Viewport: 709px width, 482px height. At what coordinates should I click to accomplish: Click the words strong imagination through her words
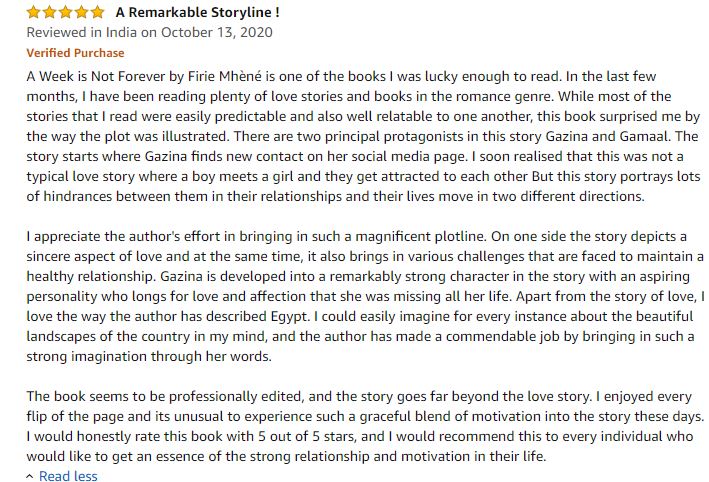[x=149, y=356]
